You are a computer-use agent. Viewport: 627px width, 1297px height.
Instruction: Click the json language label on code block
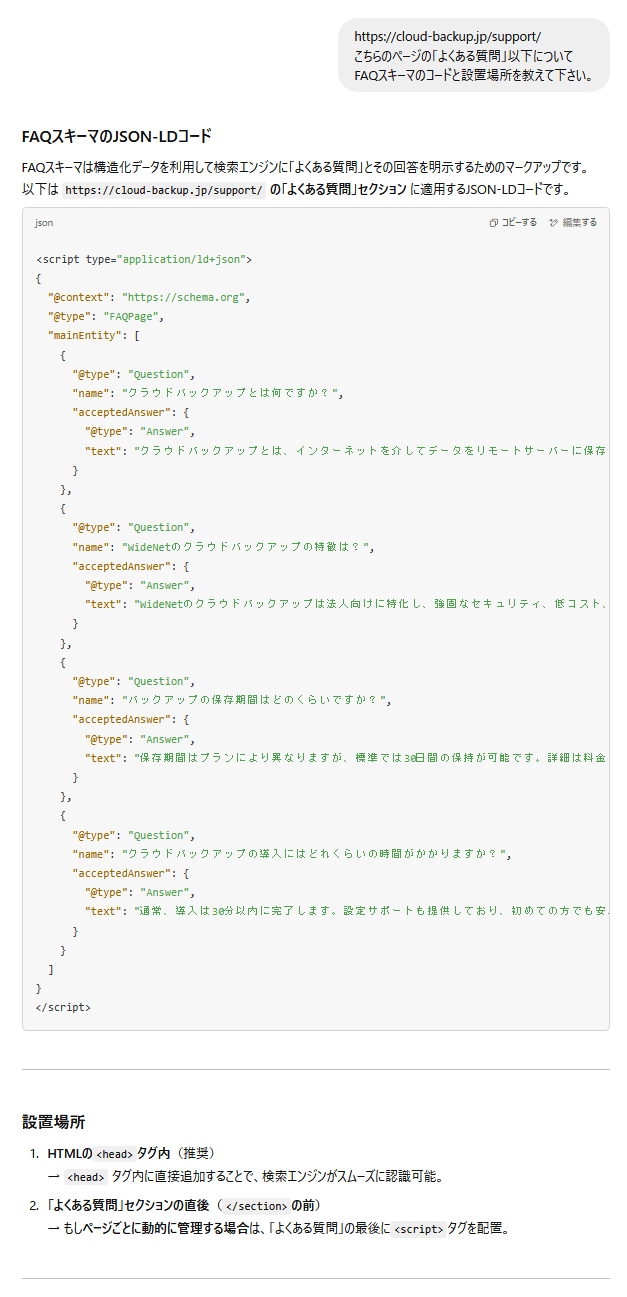point(44,222)
